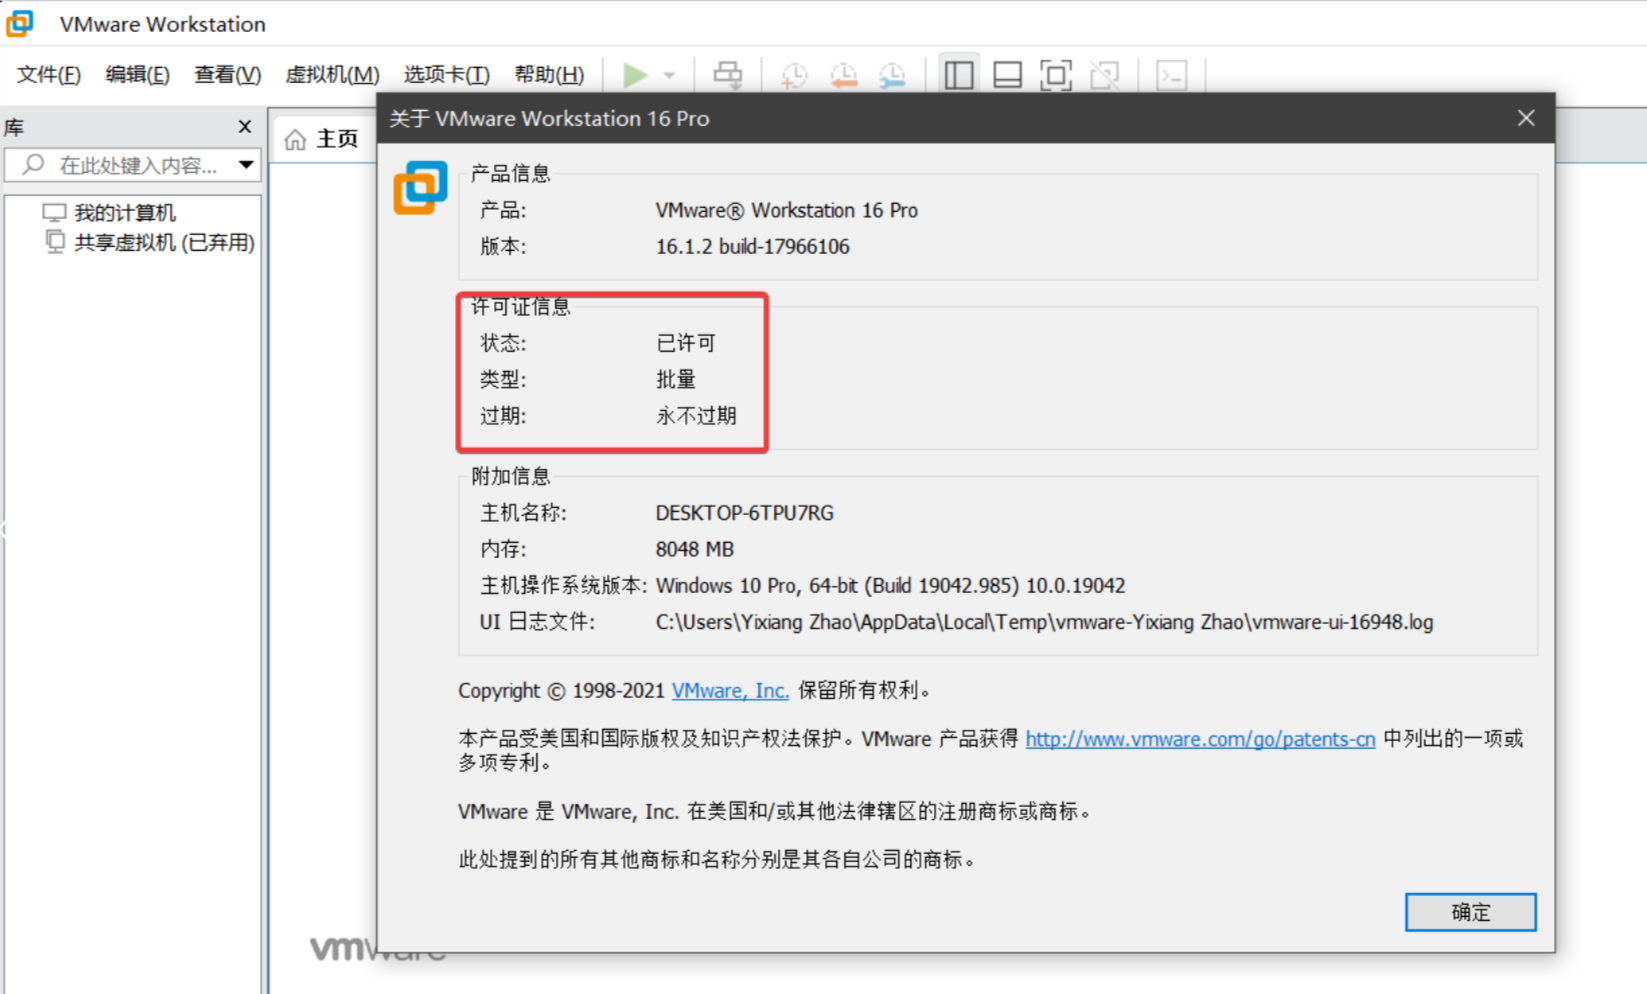Click the VMware logo in About dialog
The image size is (1647, 994).
pos(420,187)
